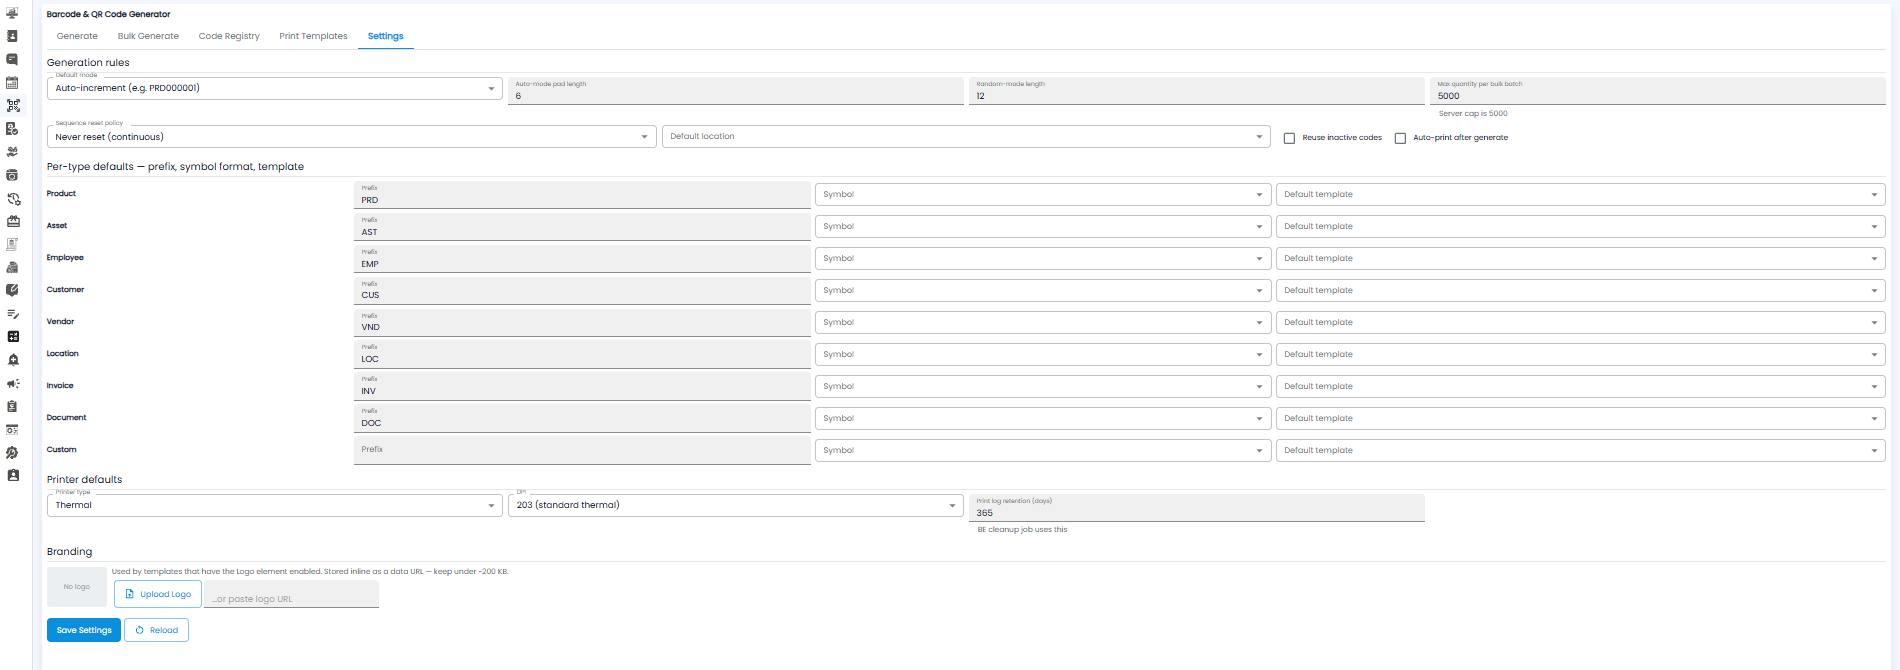The image size is (1900, 670).
Task: Choose Employee Symbol format dropdown
Action: tap(1043, 259)
